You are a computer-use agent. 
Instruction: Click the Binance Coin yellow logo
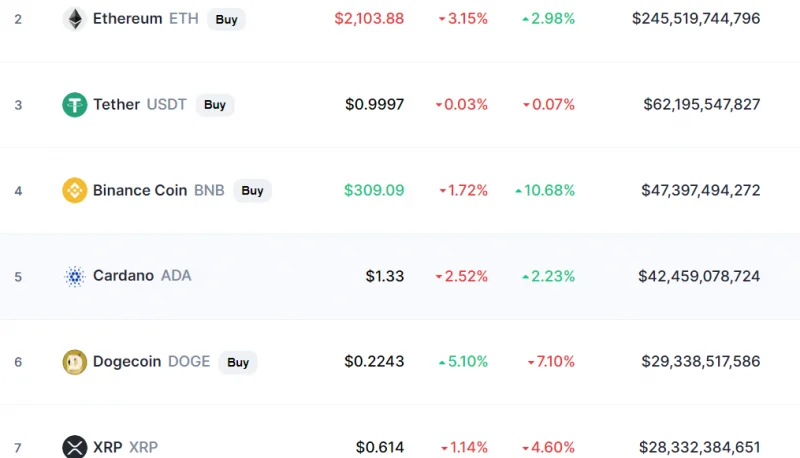click(x=75, y=190)
